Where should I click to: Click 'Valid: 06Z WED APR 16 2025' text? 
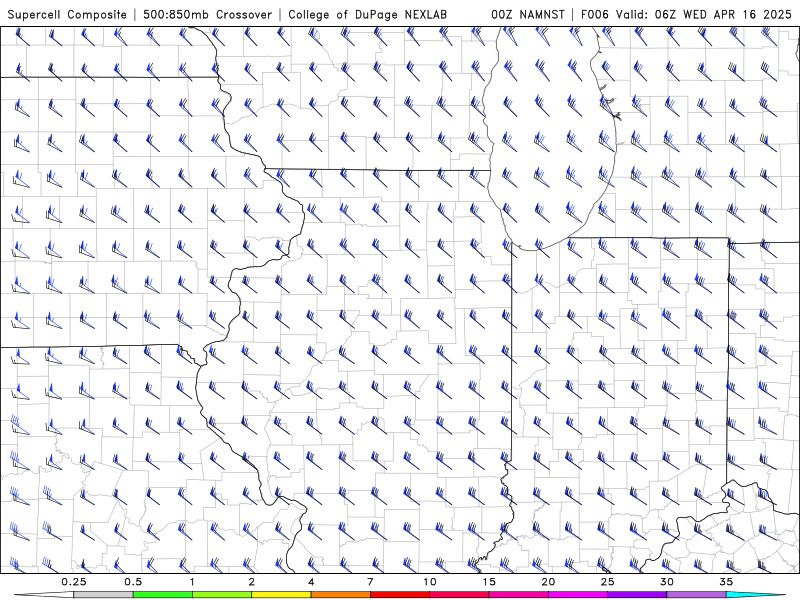[704, 14]
